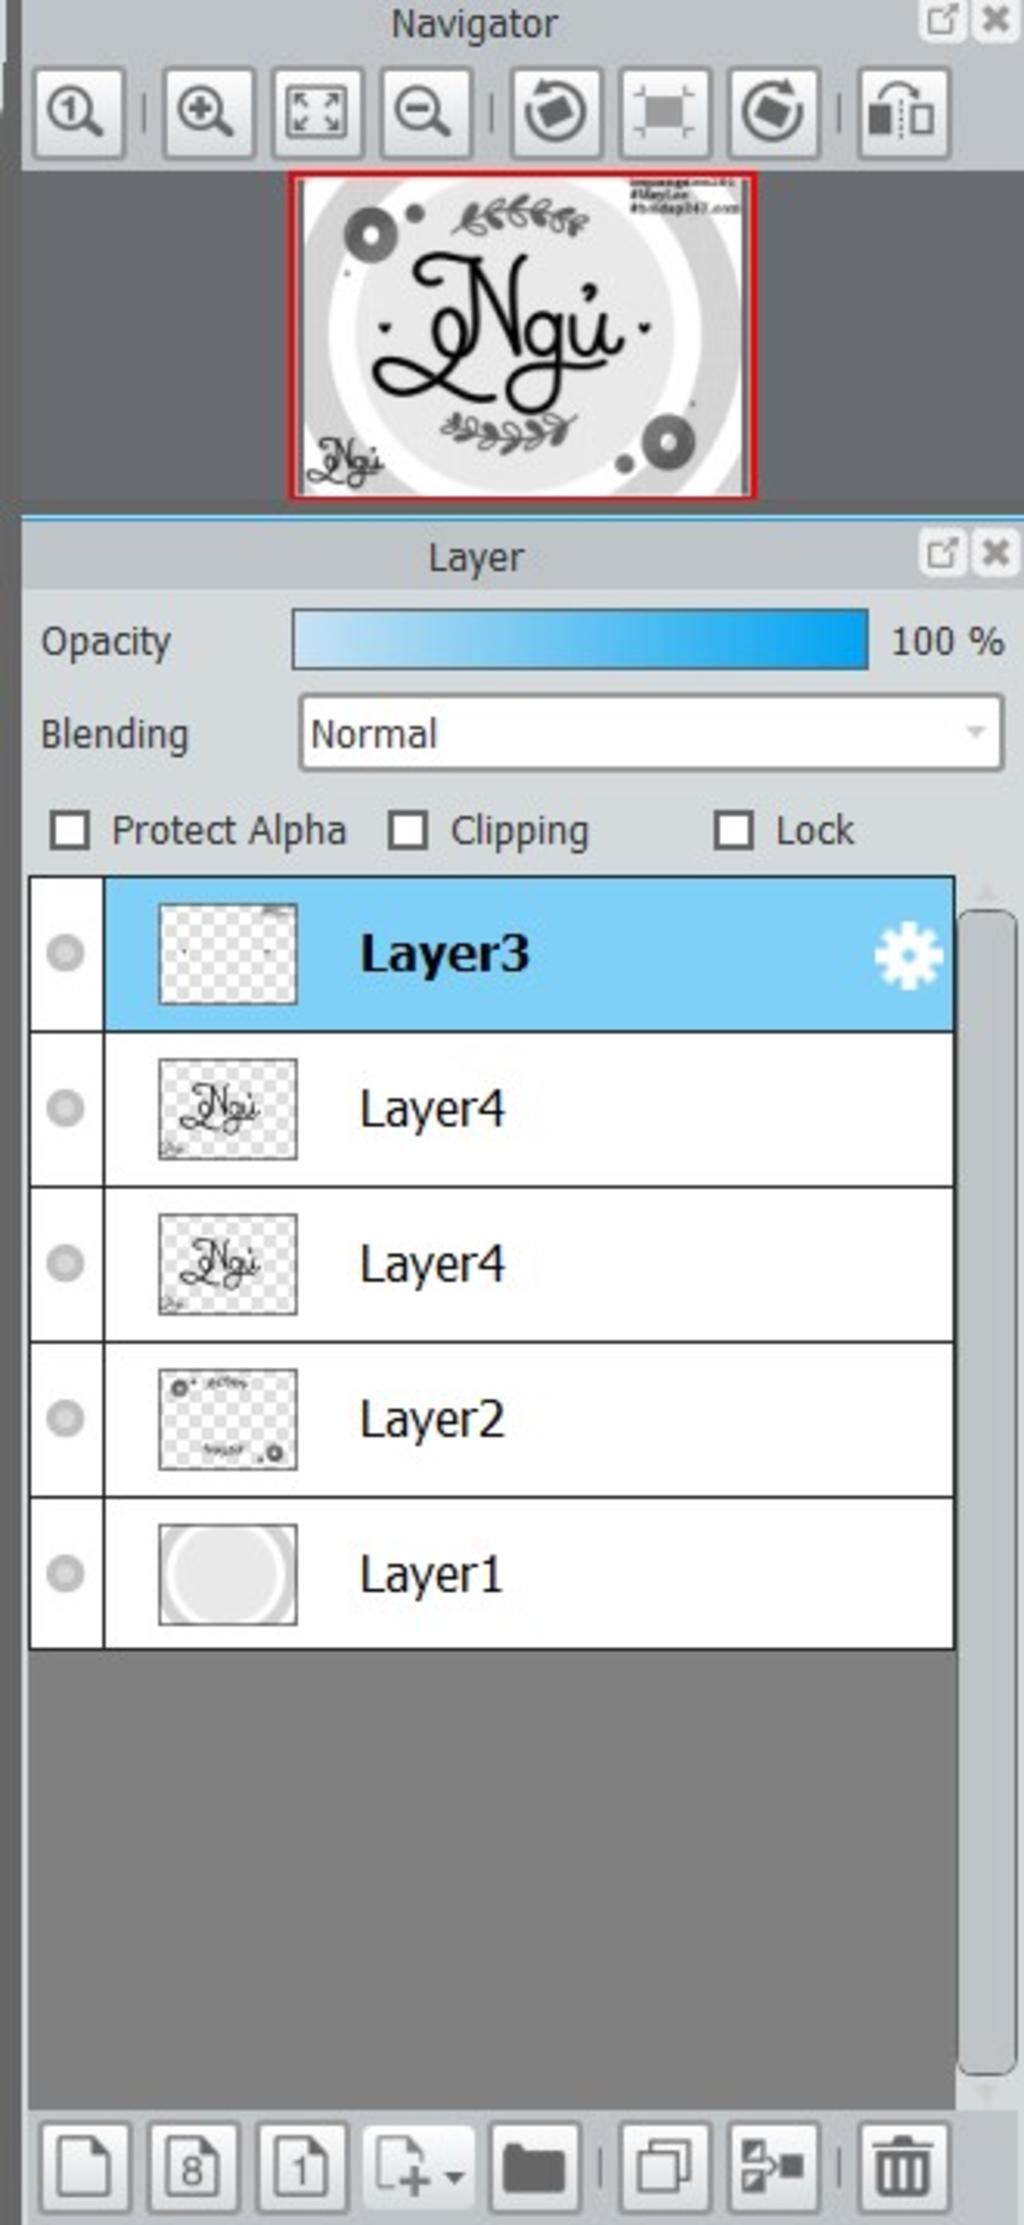Screen dimensions: 1024x2225
Task: Add a new layer folder
Action: click(x=534, y=2168)
